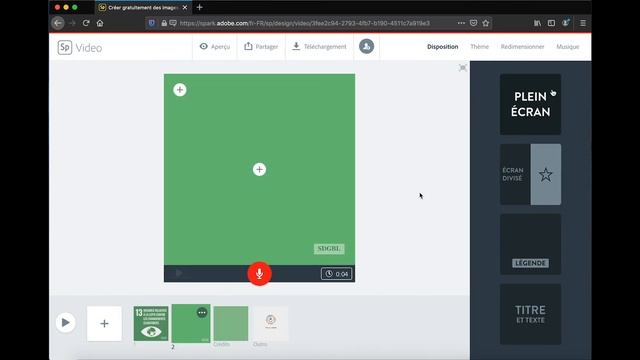Close the Créer gratuitement tab
Screen dimensions: 640x360
click(185, 7)
